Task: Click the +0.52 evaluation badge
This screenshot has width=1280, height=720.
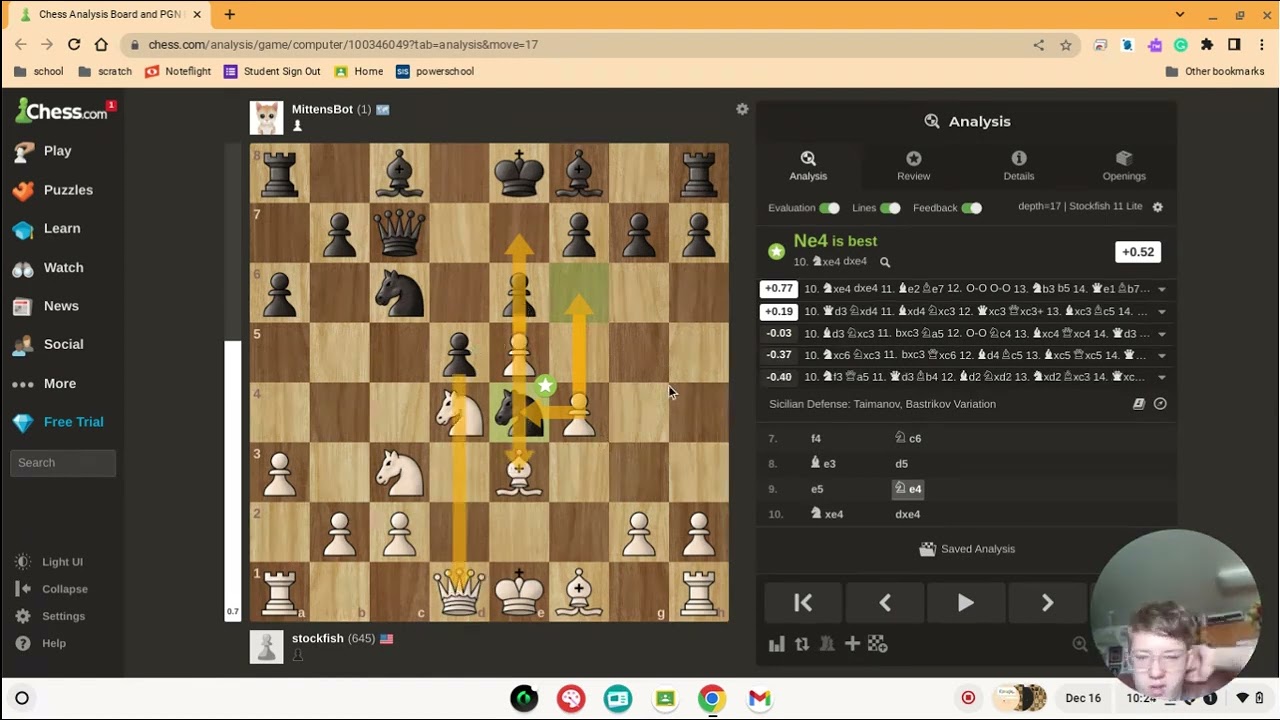Action: click(x=1138, y=252)
